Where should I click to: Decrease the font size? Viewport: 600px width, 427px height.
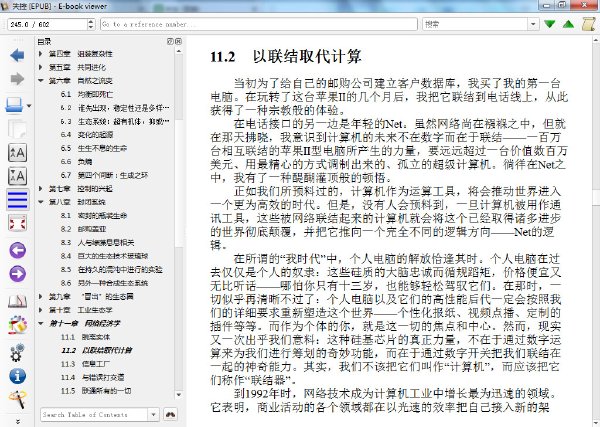coord(17,176)
